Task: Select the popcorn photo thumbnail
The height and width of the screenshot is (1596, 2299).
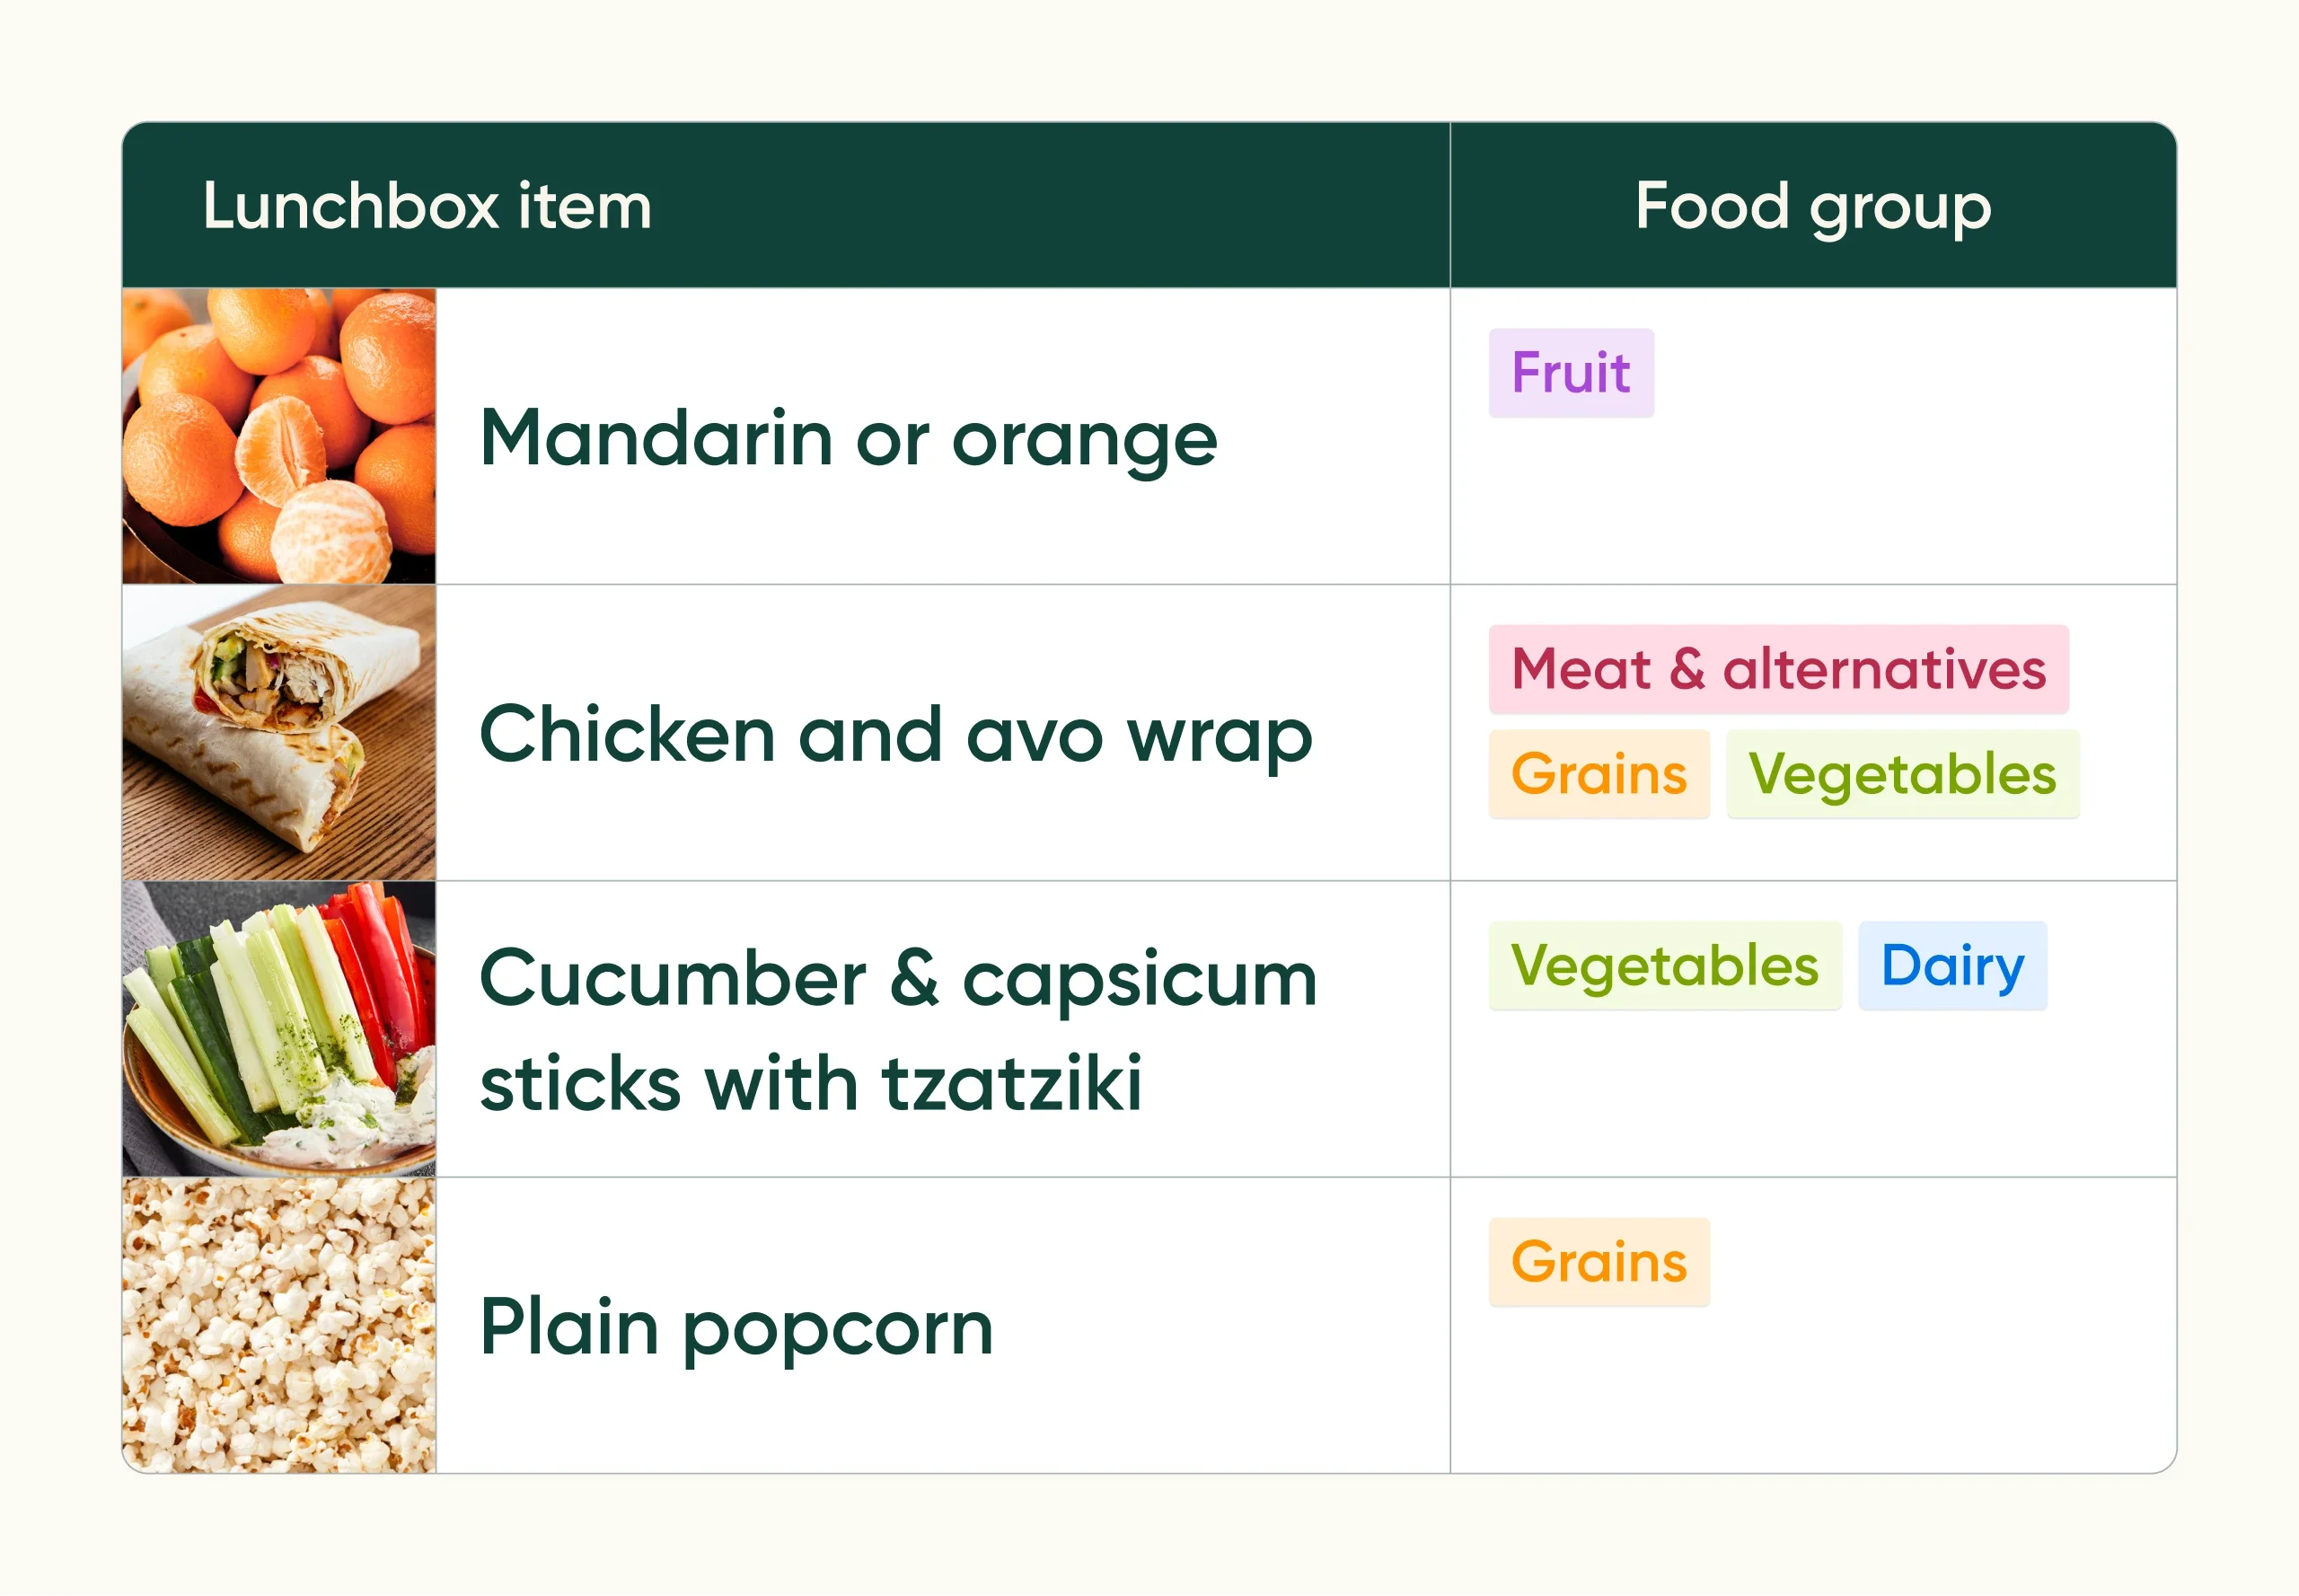Action: 279,1324
